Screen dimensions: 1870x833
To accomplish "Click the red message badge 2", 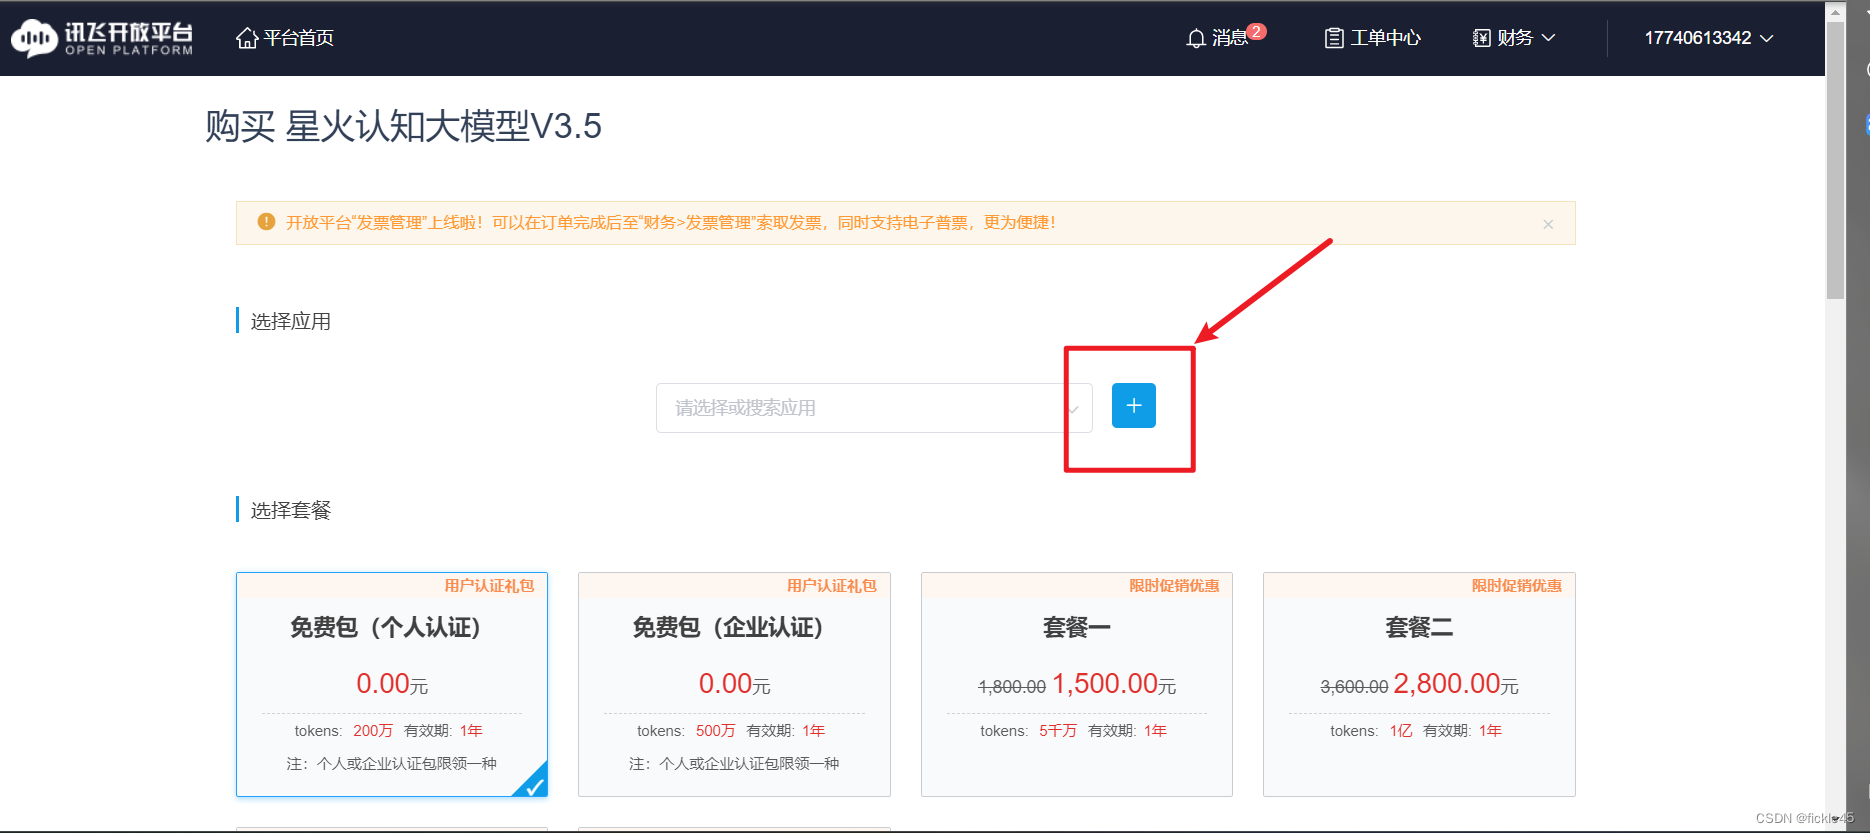I will [x=1257, y=31].
